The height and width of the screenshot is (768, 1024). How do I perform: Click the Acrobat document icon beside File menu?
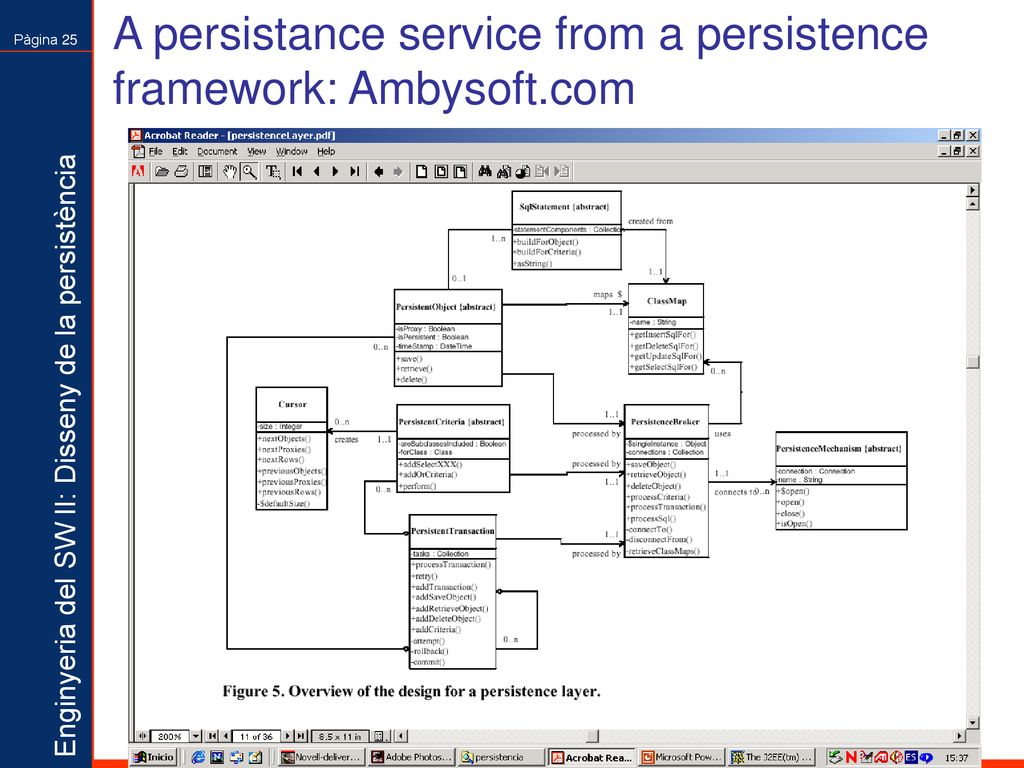(x=138, y=152)
